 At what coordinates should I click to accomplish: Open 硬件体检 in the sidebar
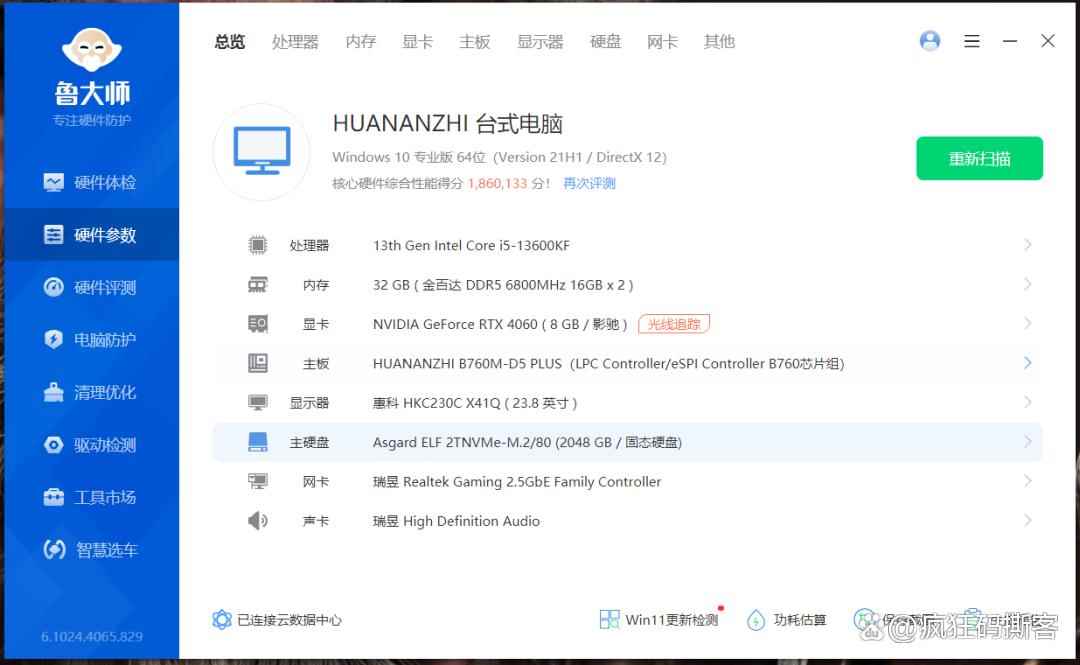90,183
